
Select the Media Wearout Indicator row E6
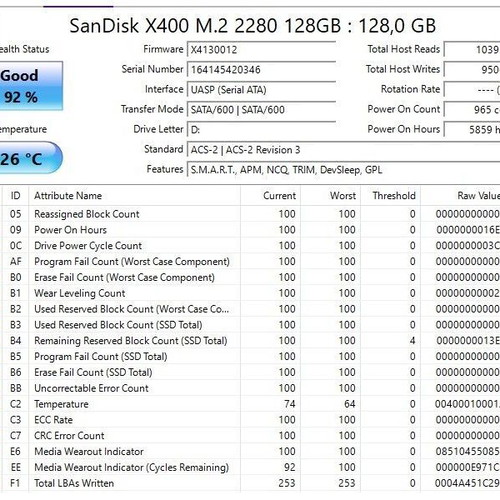click(251, 452)
